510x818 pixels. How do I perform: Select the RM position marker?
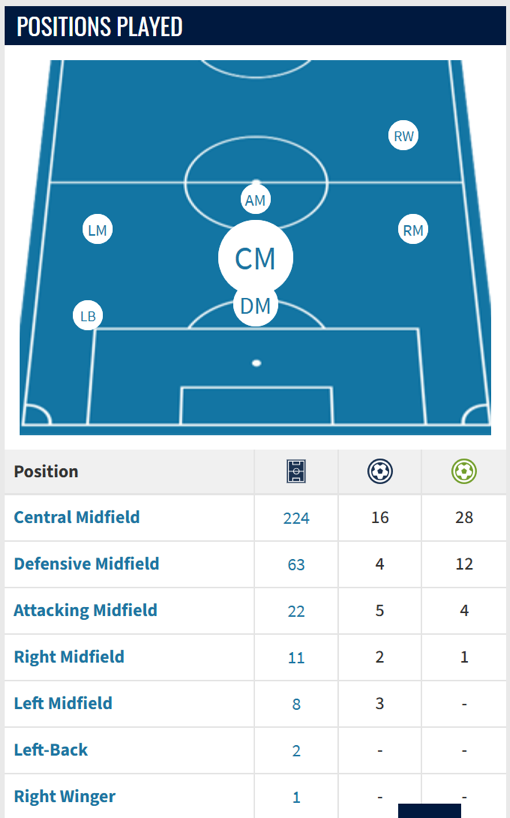click(413, 230)
